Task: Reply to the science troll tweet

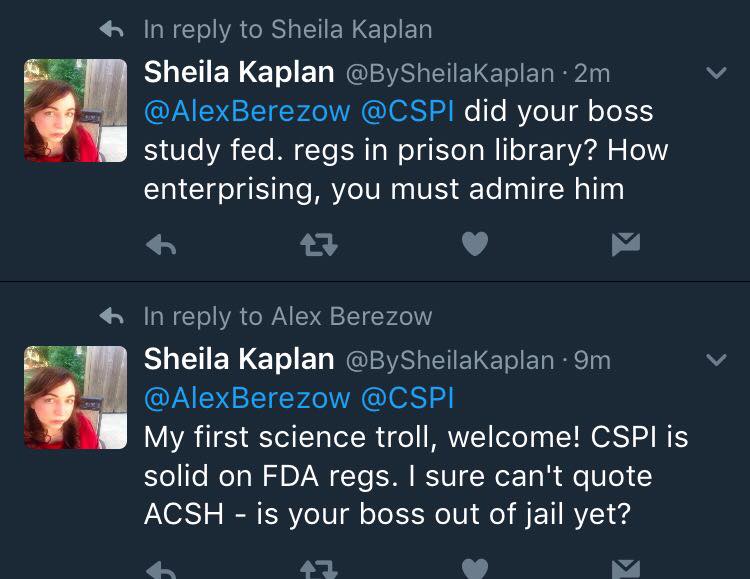Action: coord(161,569)
